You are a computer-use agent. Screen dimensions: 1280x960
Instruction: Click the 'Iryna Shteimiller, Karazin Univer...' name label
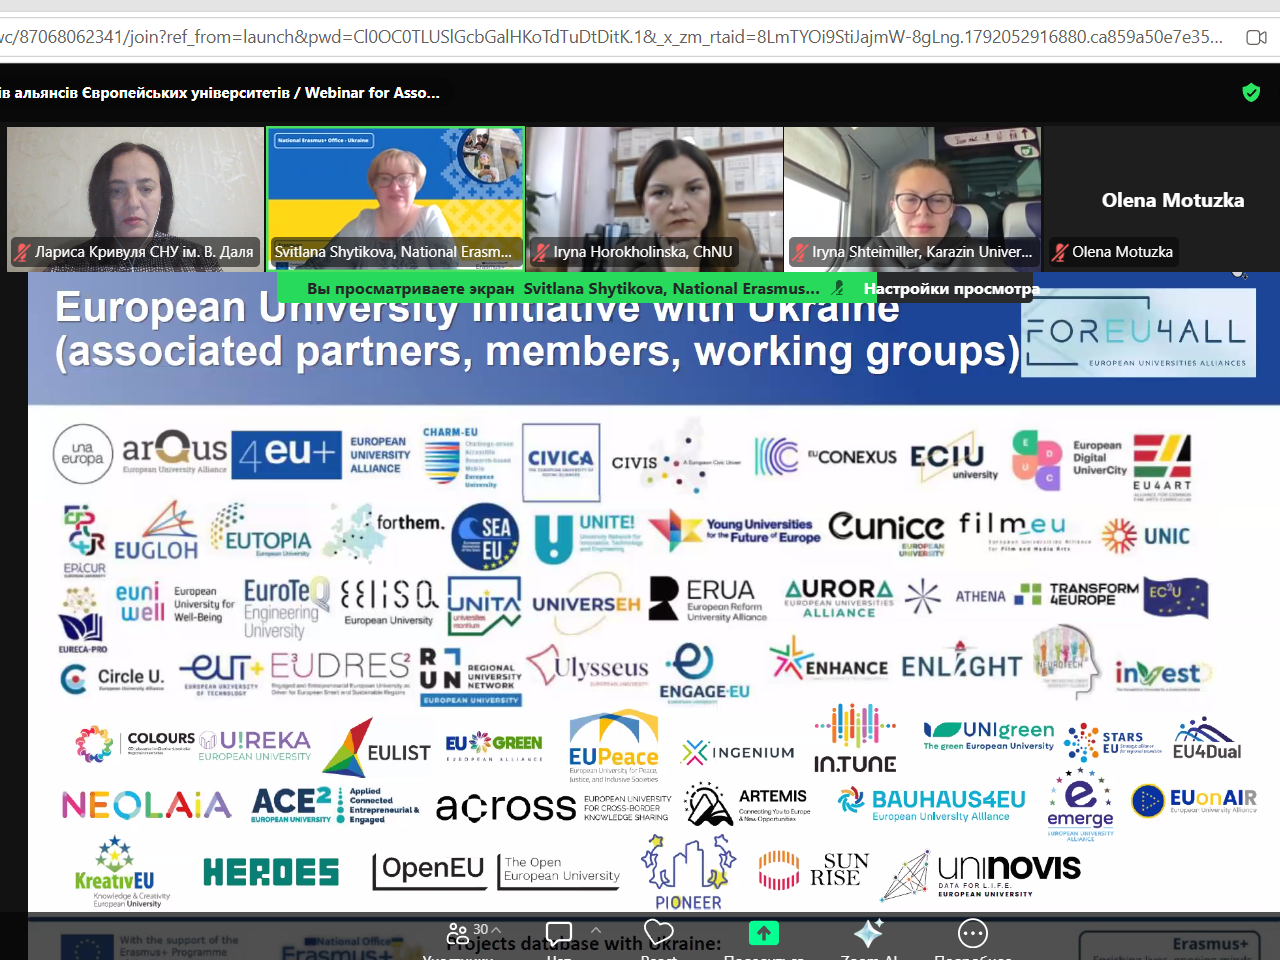coord(922,252)
